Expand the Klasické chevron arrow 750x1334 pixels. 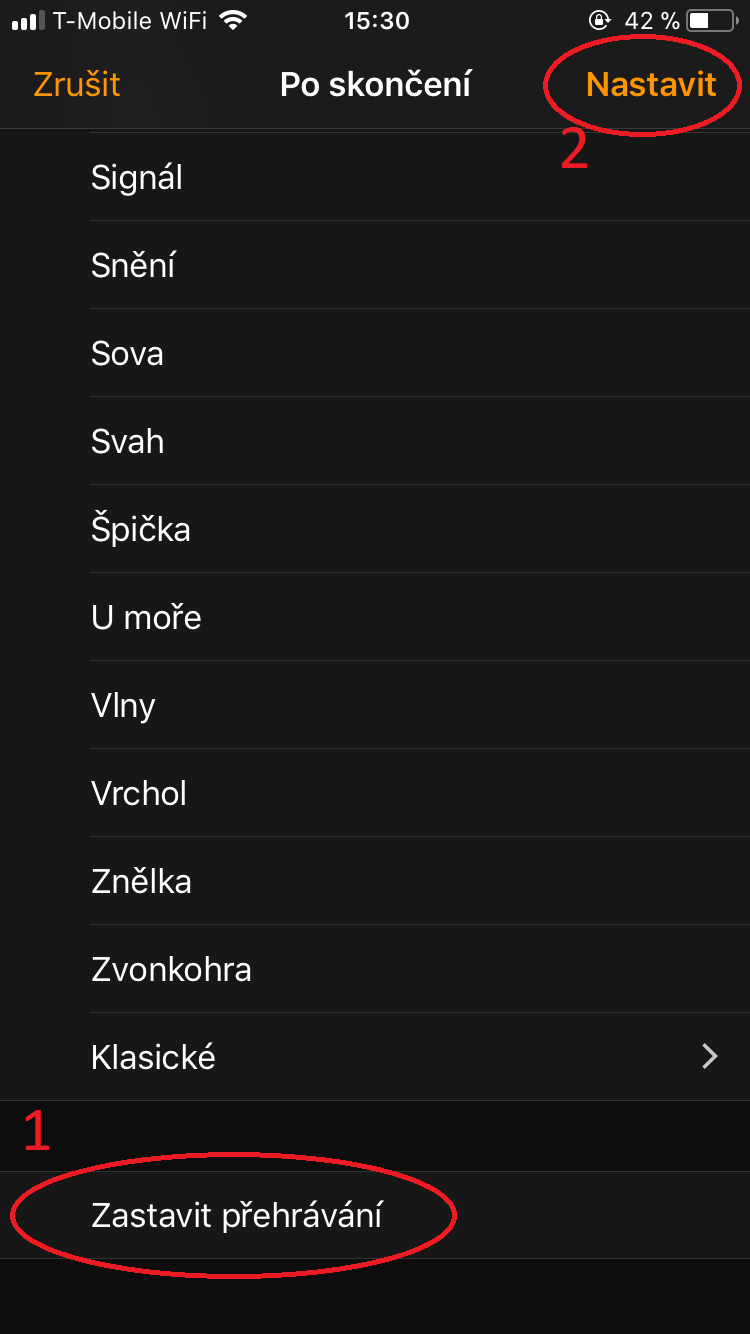(710, 1057)
